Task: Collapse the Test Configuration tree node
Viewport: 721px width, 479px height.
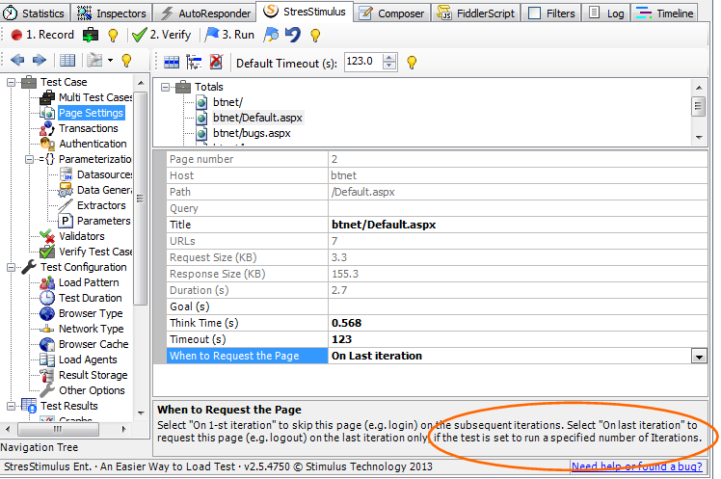Action: [11, 268]
